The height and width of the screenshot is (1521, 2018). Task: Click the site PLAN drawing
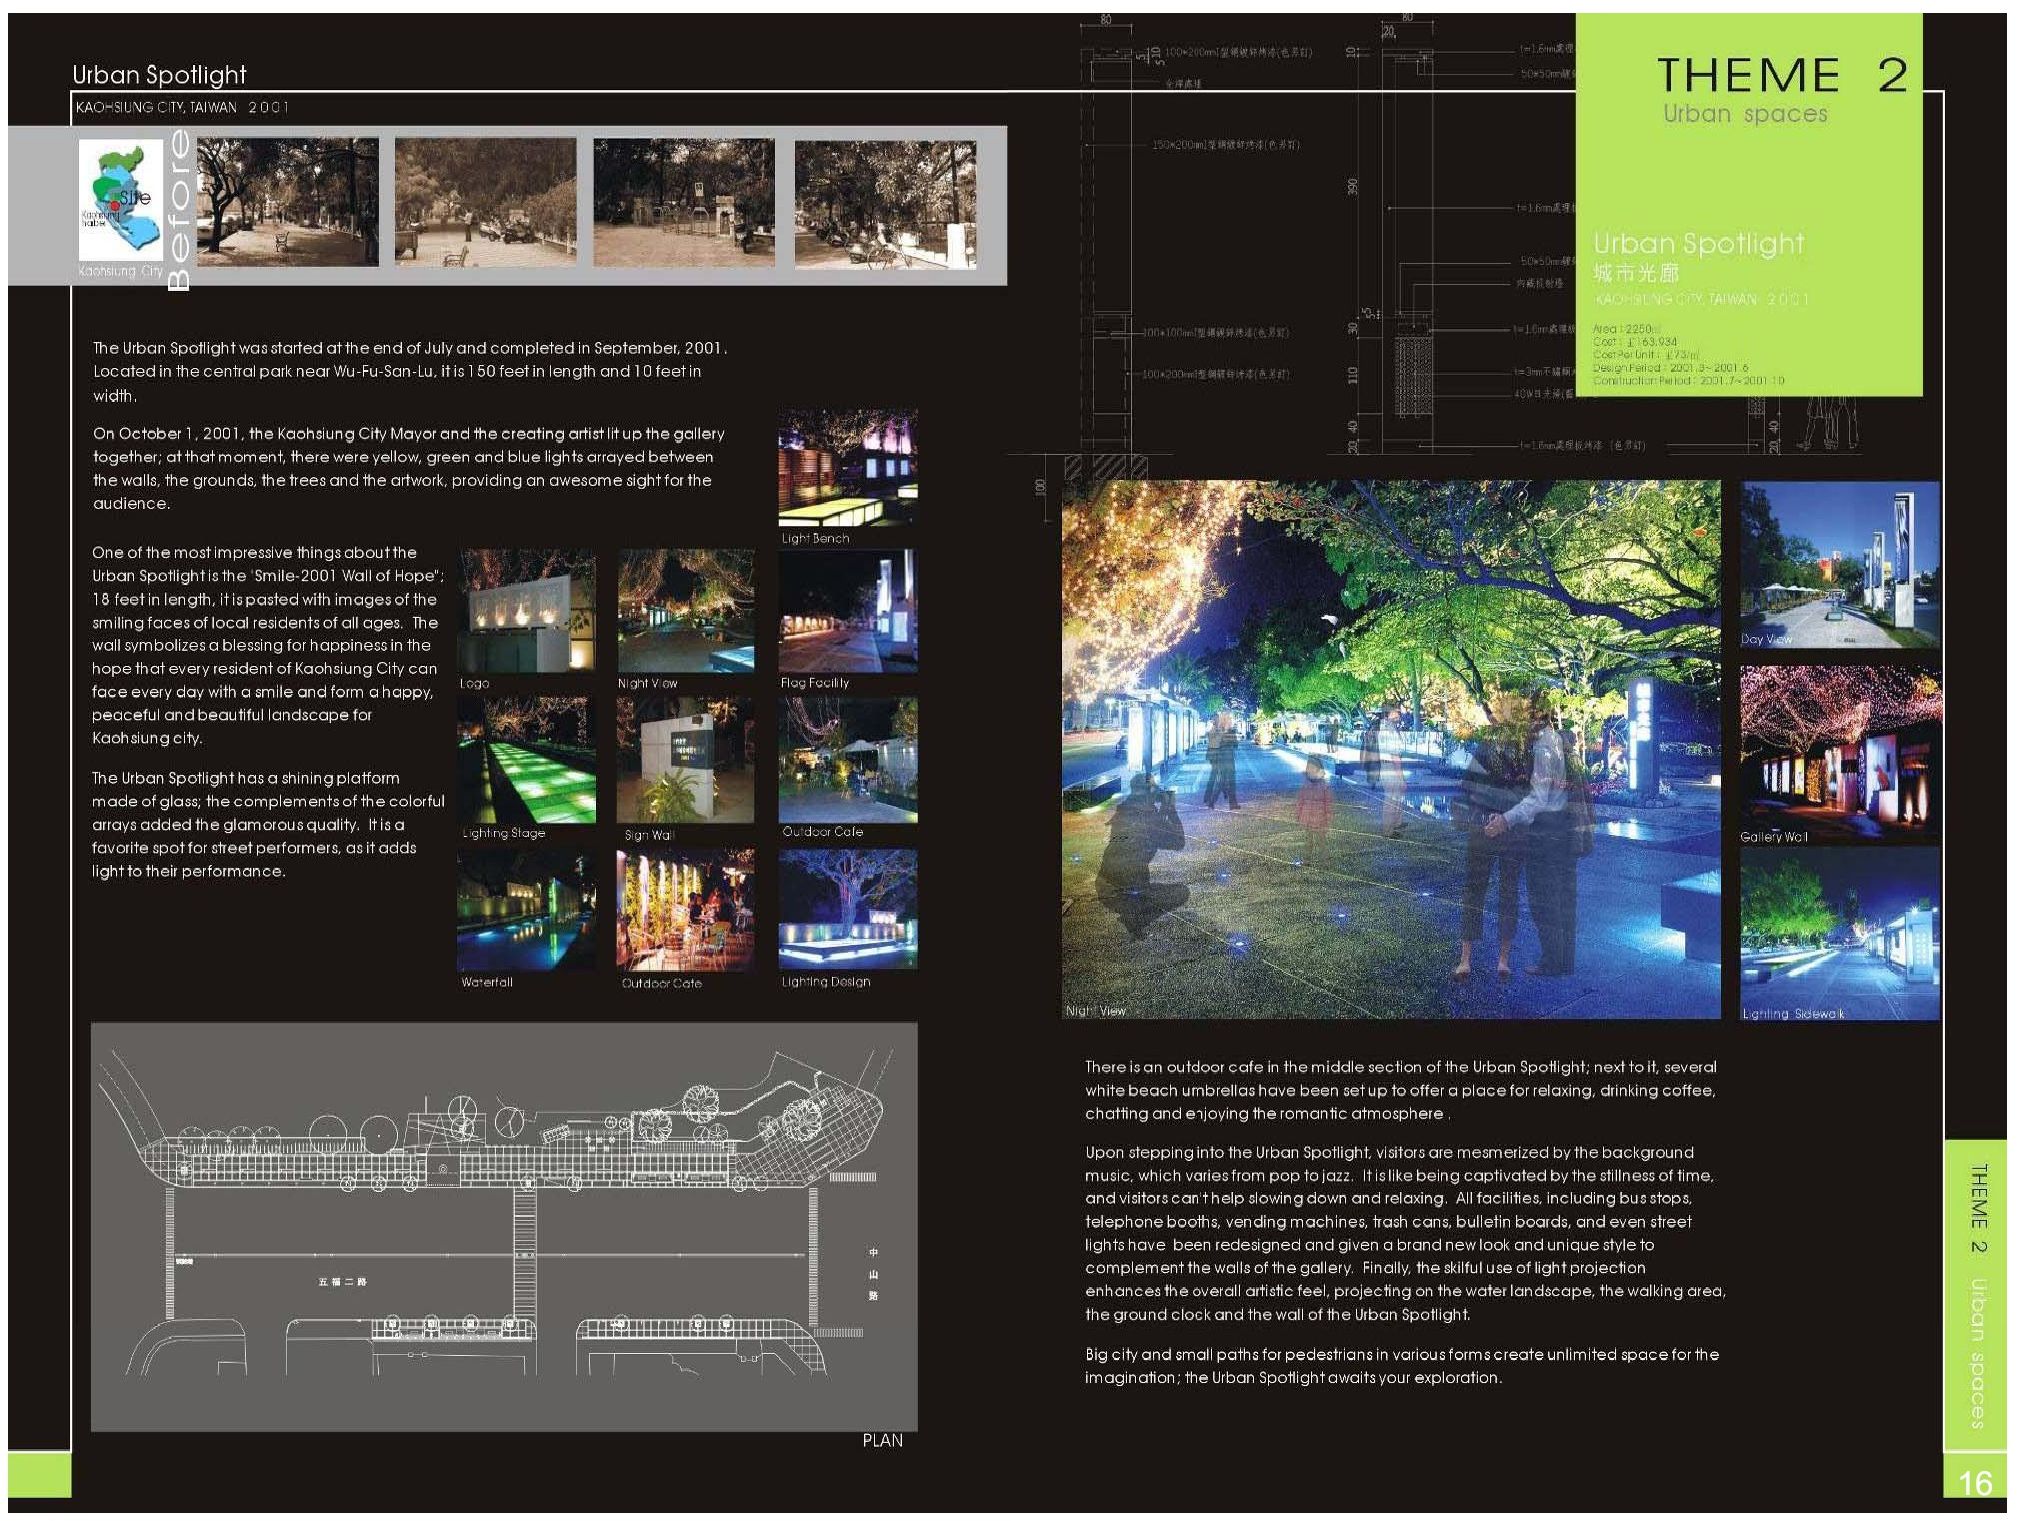tap(504, 1226)
